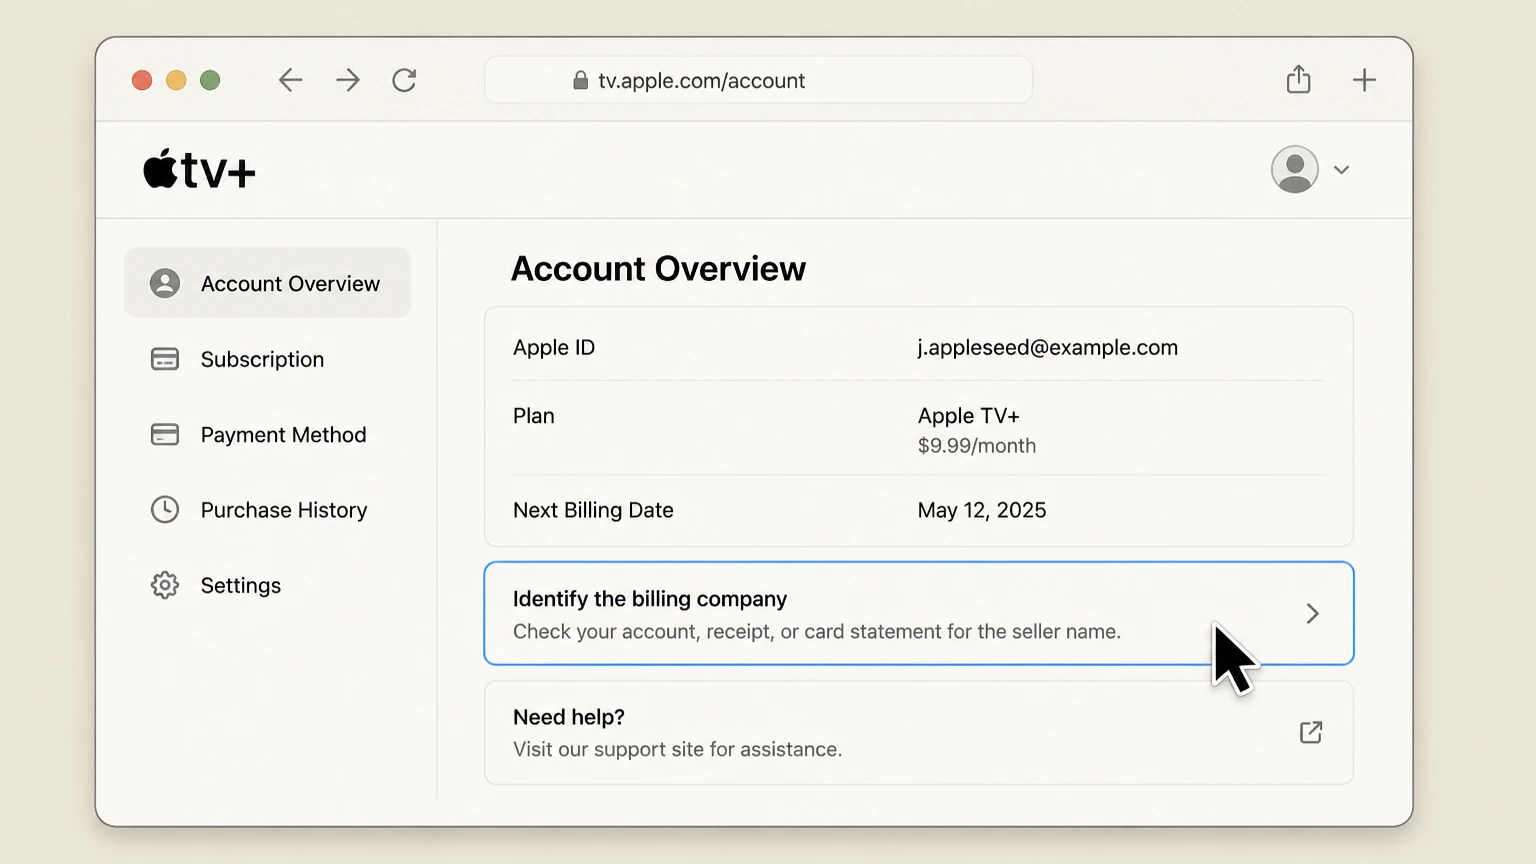Click the $9.99/month price text
This screenshot has height=864, width=1536.
tap(977, 446)
